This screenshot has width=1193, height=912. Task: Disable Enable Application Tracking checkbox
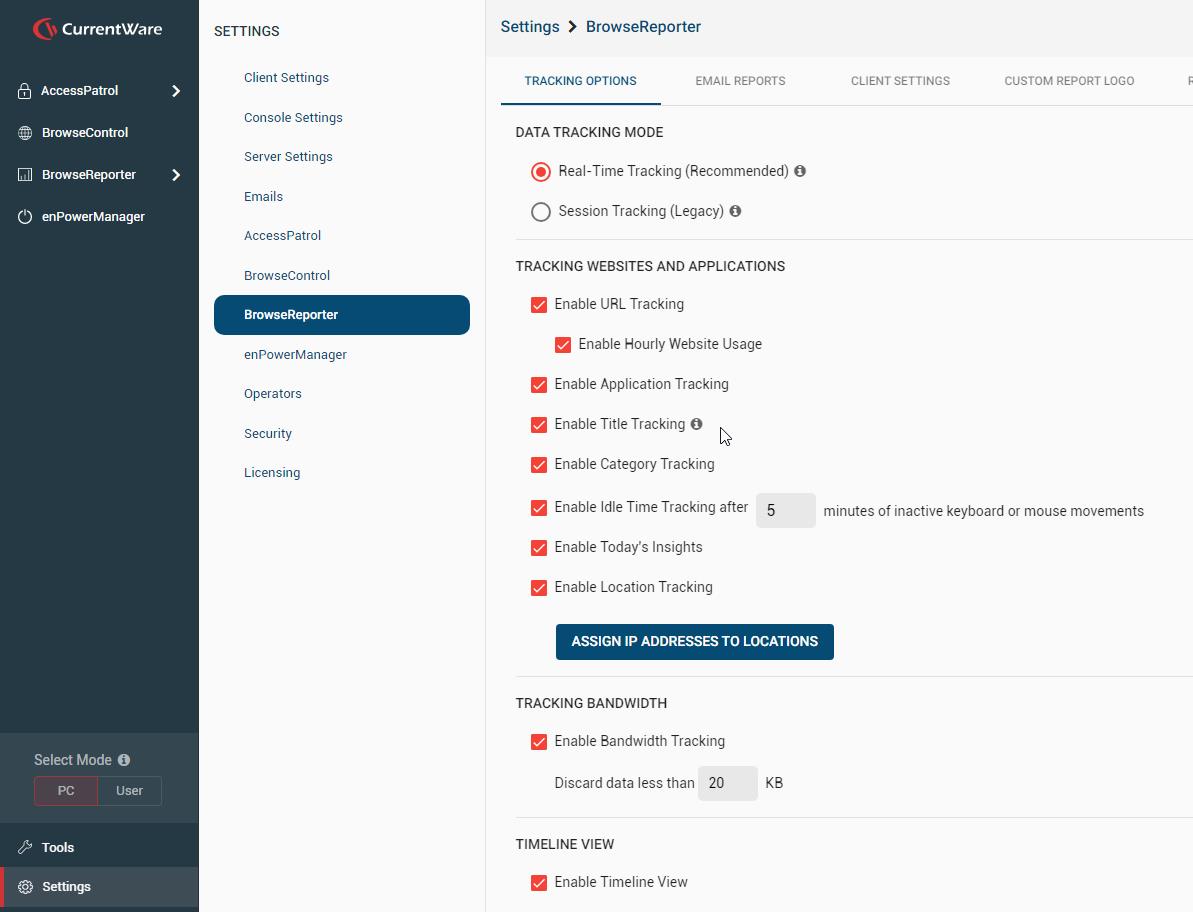[539, 385]
